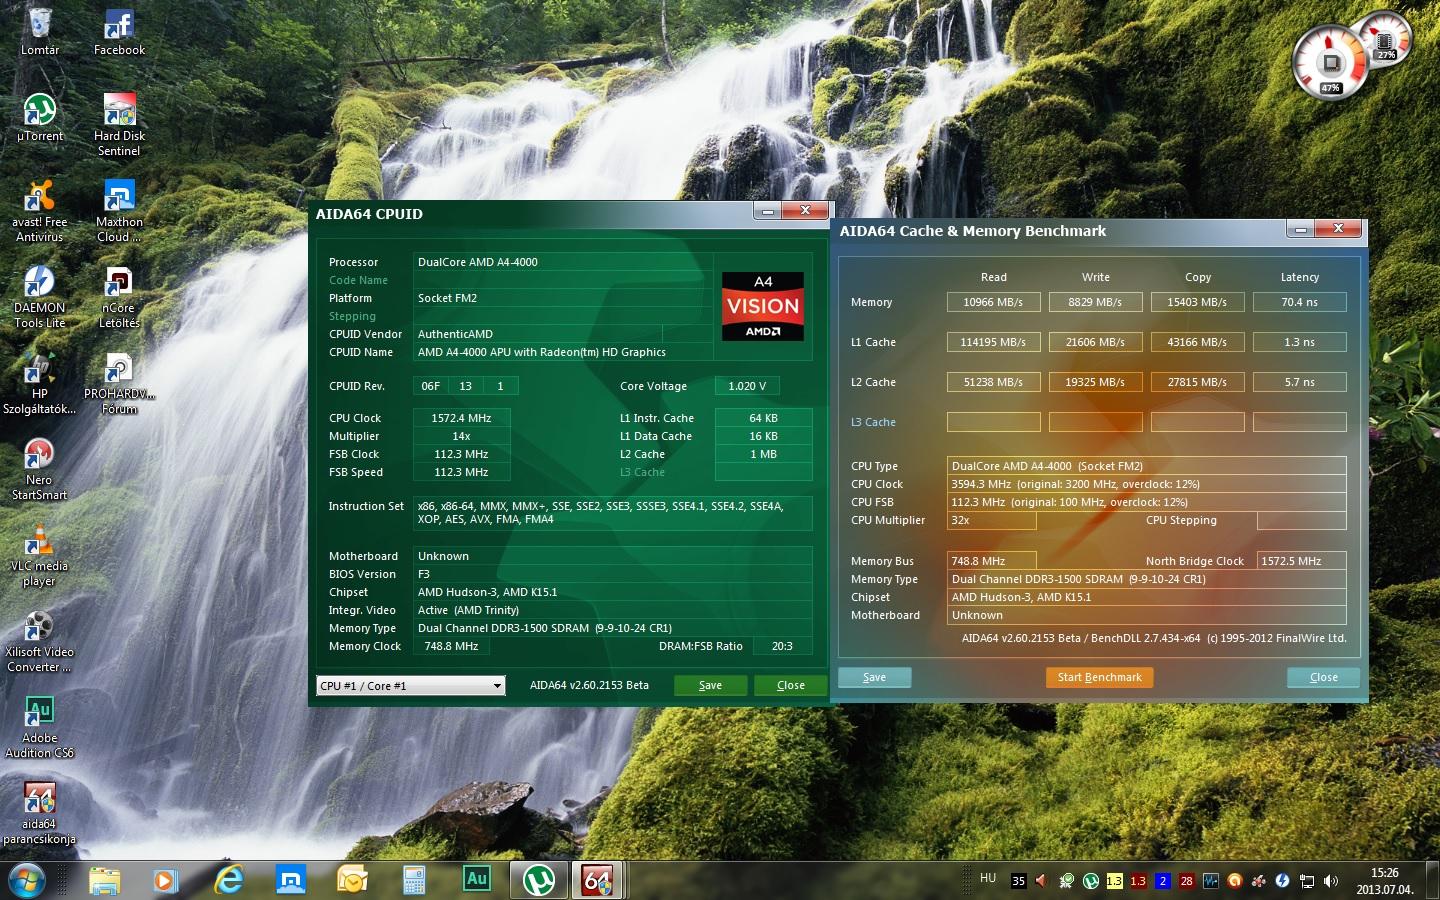
Task: Click the CPUID Name AMD A4-4000 APU text
Action: [541, 352]
